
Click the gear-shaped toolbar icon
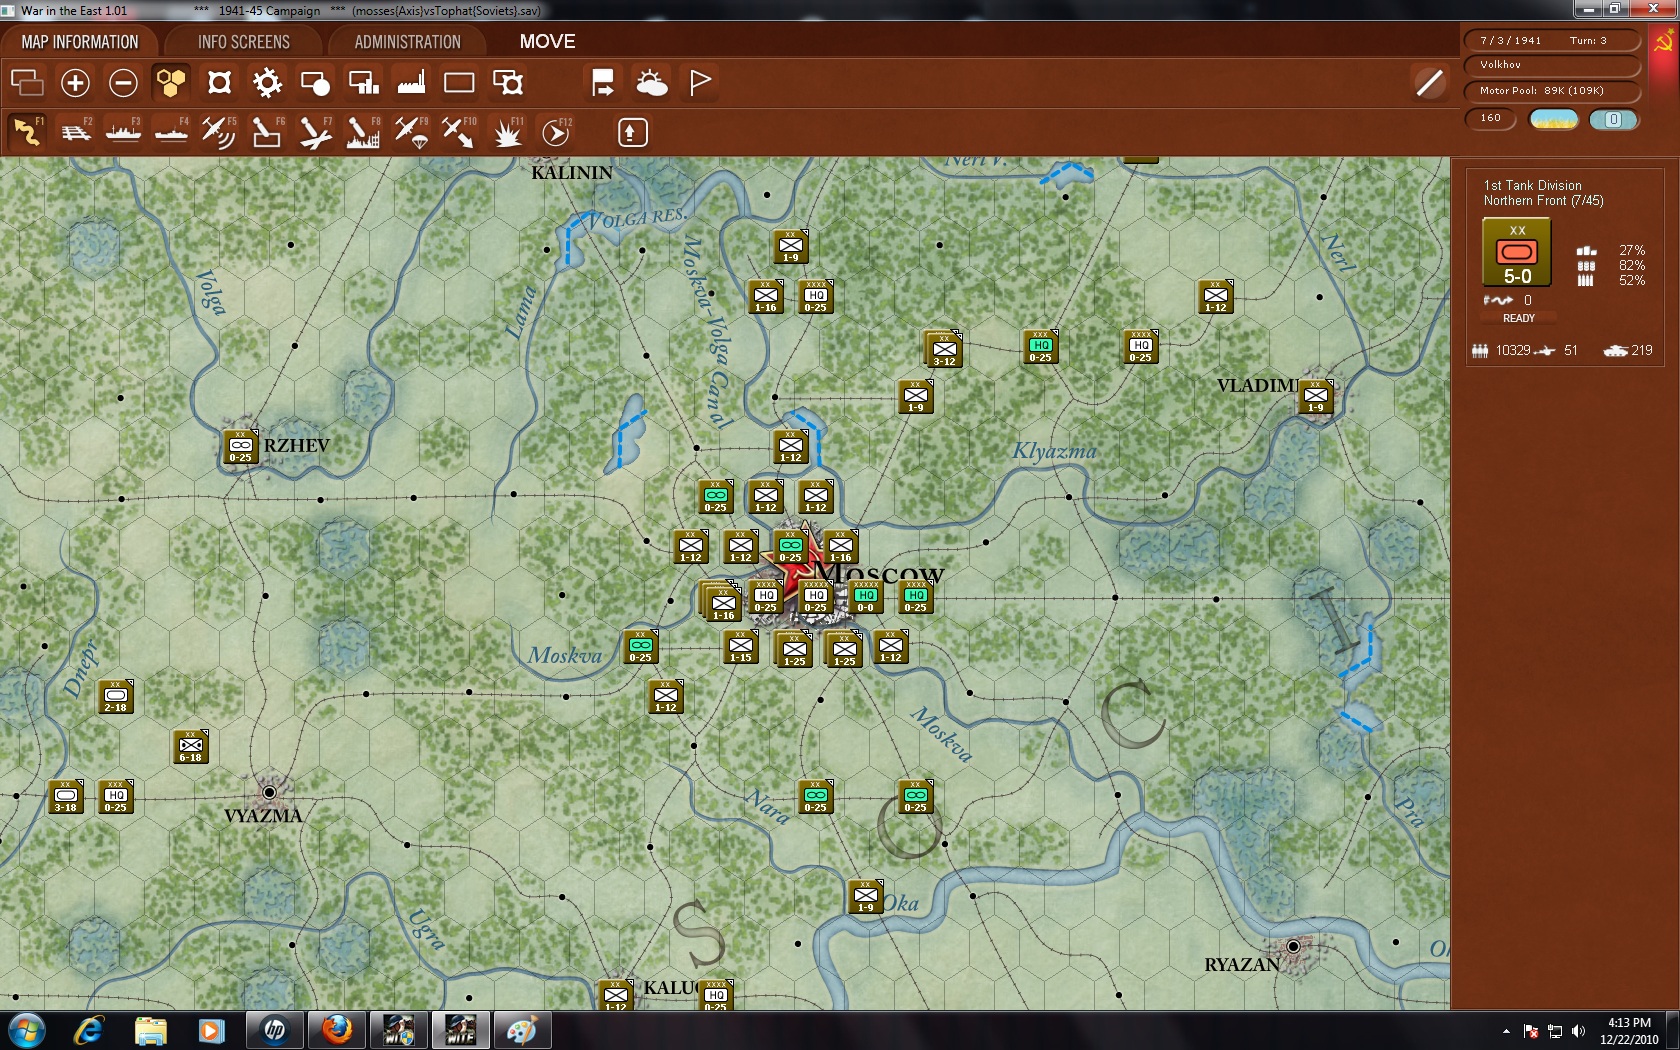coord(267,82)
